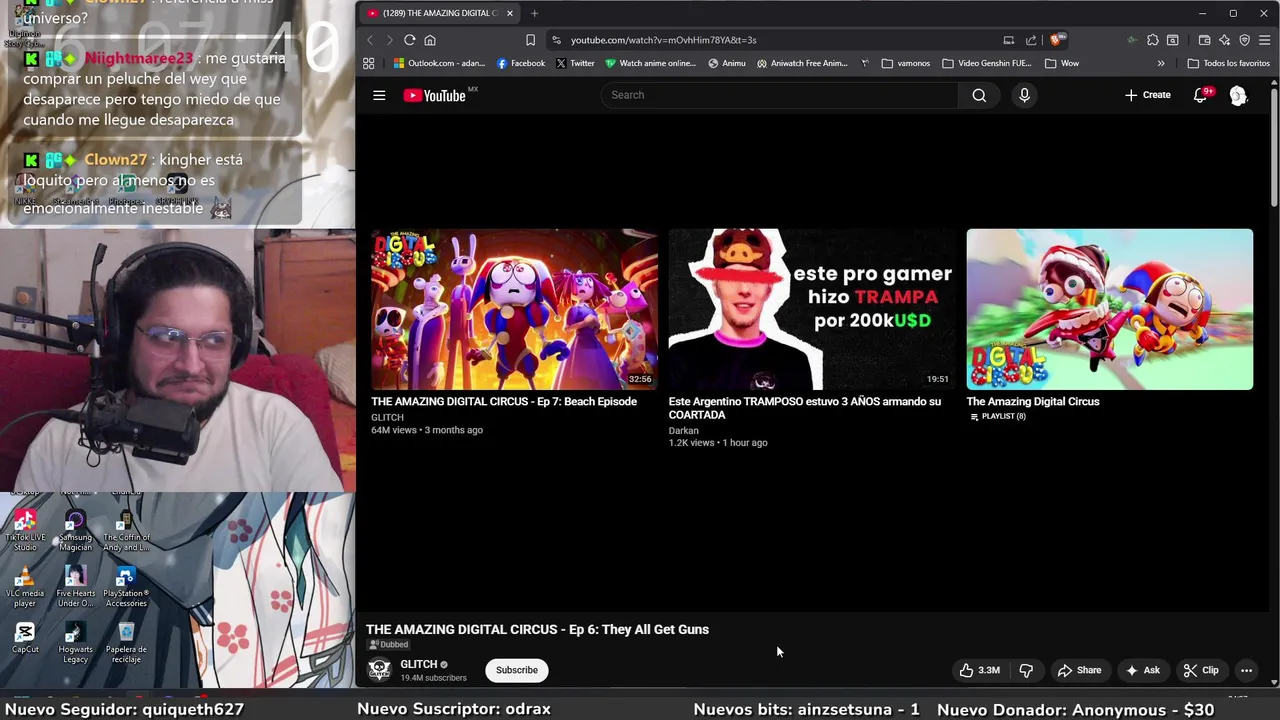Open PlayStation Accessories desktop shortcut
This screenshot has height=720, width=1280.
coord(126,587)
